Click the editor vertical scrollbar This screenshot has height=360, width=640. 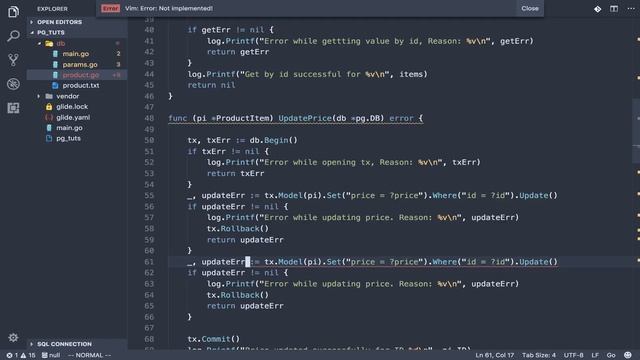(636, 131)
